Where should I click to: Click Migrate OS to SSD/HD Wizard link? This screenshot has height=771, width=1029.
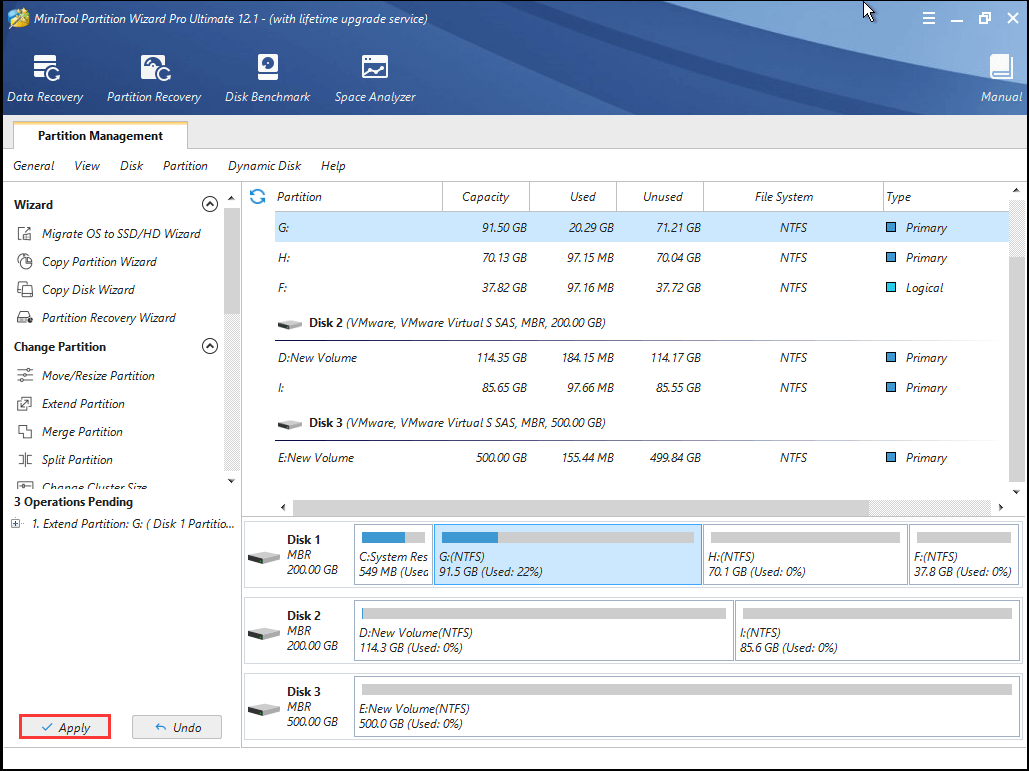(121, 234)
